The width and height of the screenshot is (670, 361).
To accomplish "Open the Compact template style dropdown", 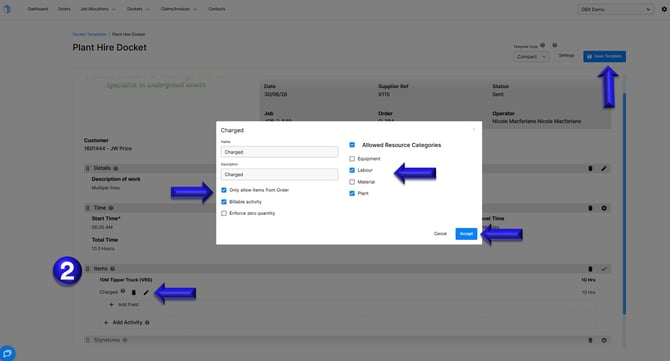I will [532, 57].
